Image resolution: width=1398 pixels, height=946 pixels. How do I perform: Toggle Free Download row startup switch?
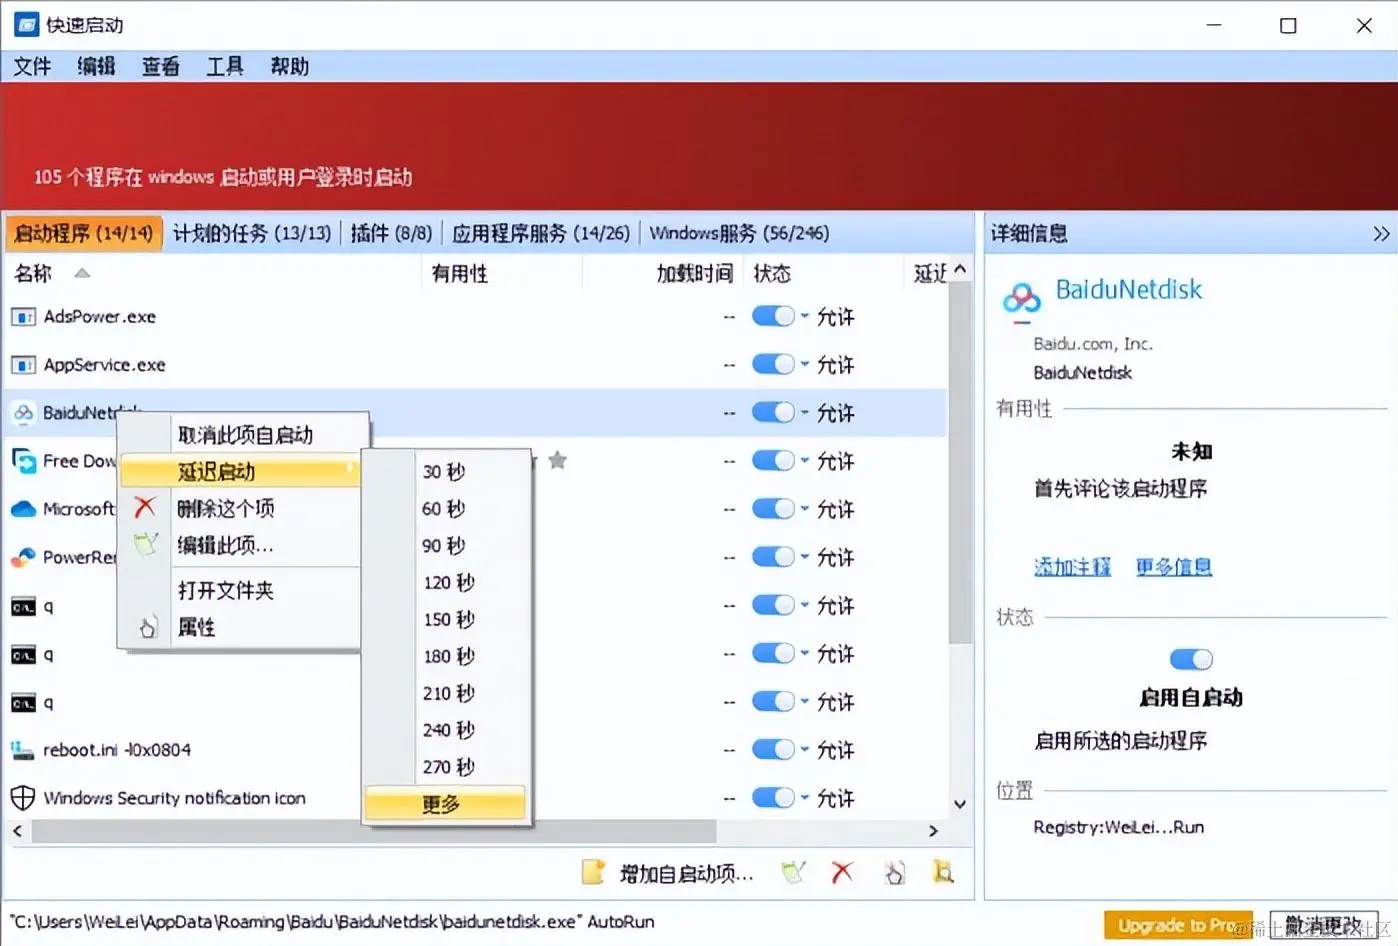[x=773, y=461]
